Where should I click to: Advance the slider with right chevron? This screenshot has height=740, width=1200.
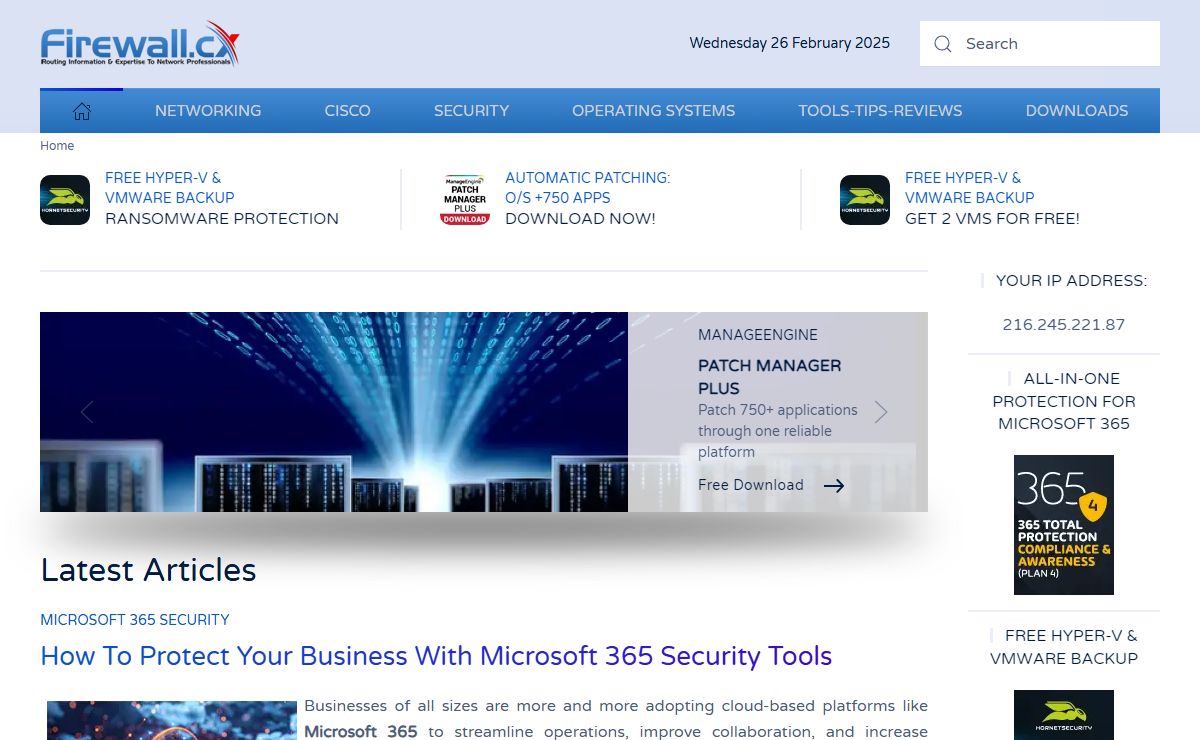point(881,412)
